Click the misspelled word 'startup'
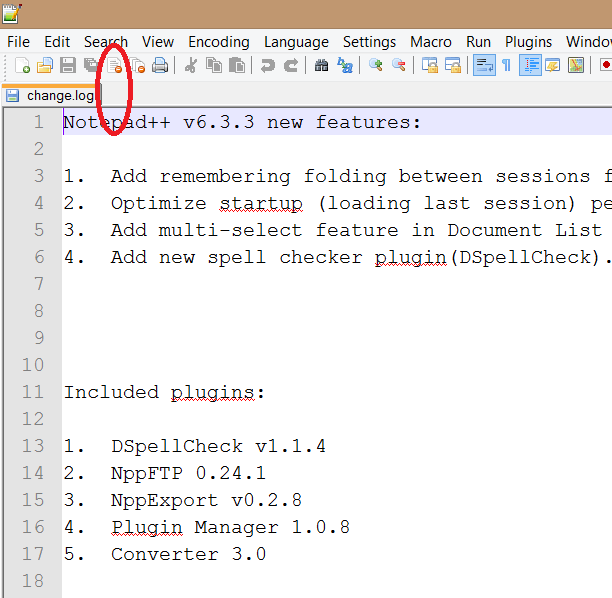The width and height of the screenshot is (612, 598). (x=261, y=203)
